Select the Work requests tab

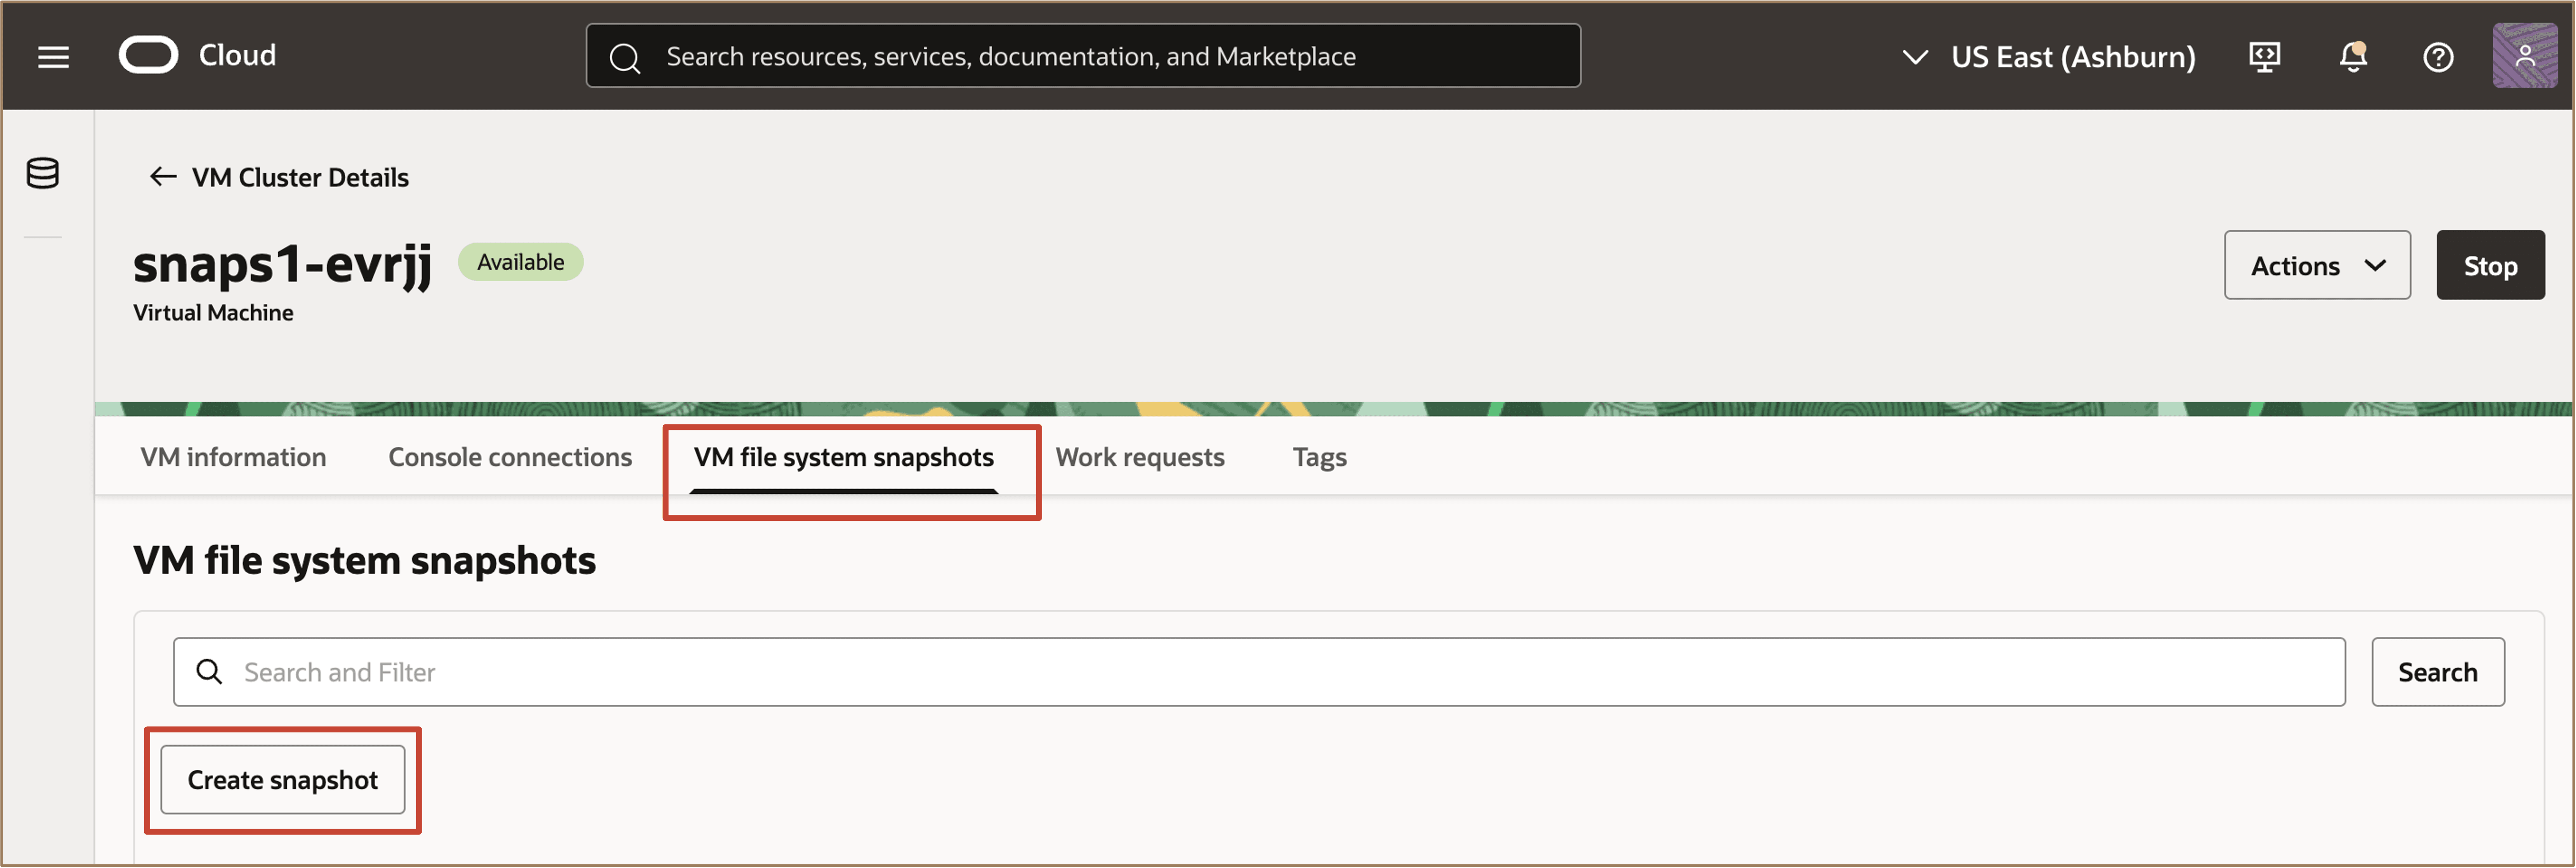click(1140, 457)
